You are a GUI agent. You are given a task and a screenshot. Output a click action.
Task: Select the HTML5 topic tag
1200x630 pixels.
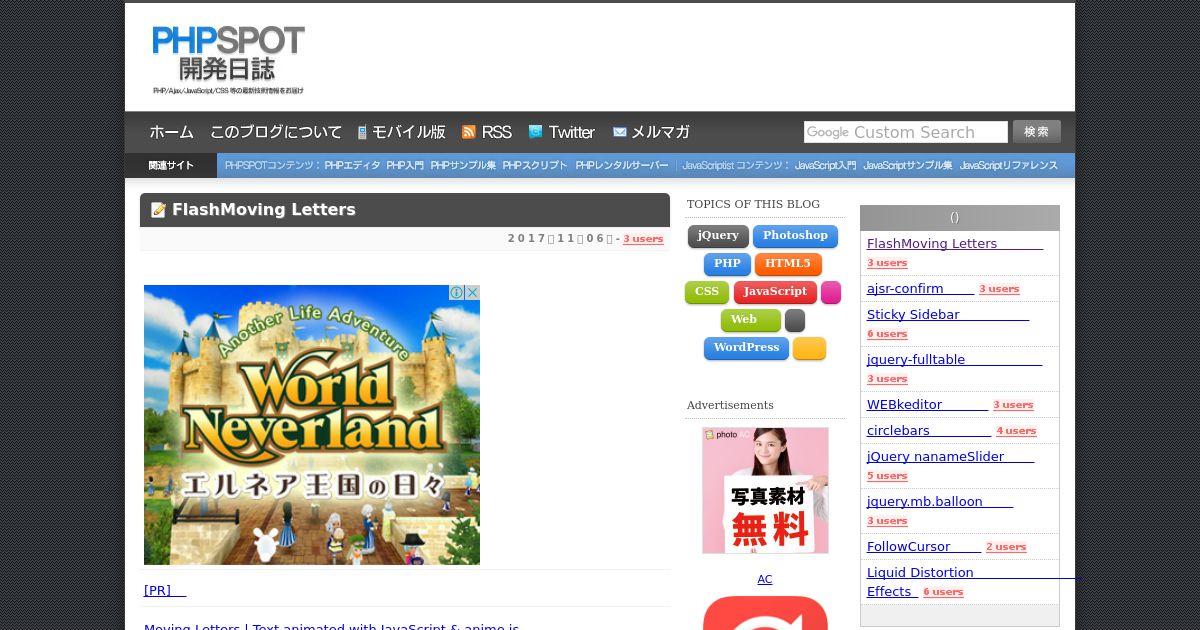click(788, 264)
